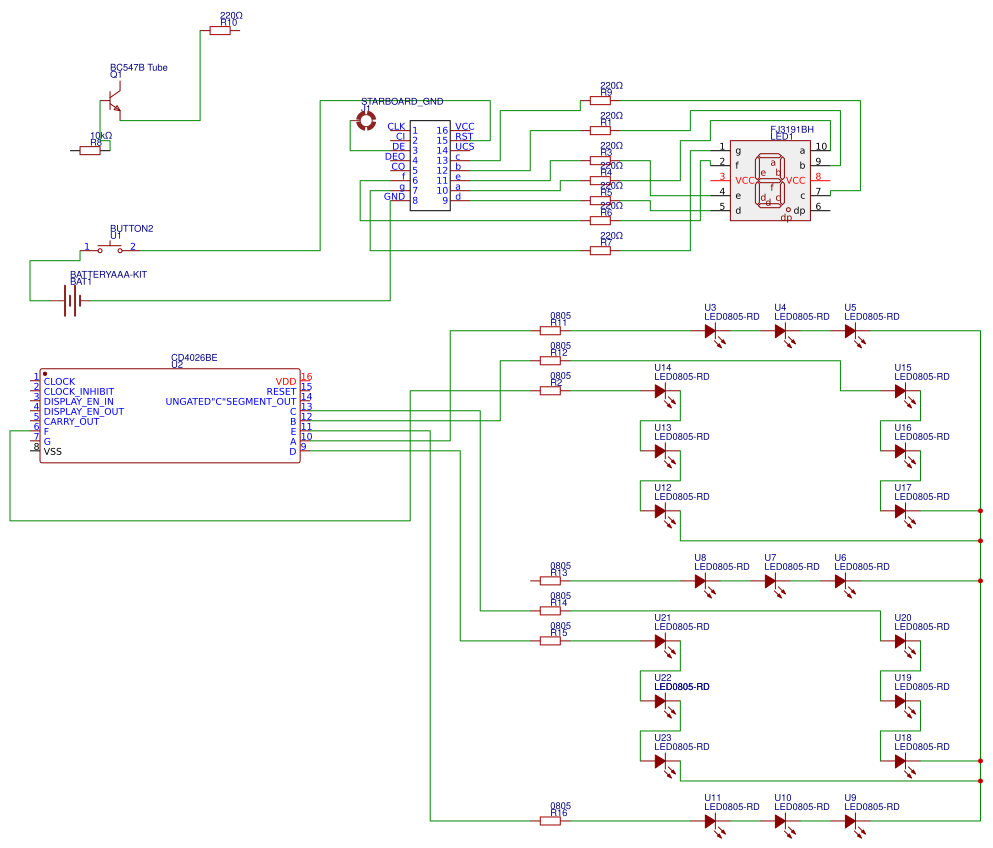Click the "CLK" pin label
This screenshot has width=993, height=848.
396,127
